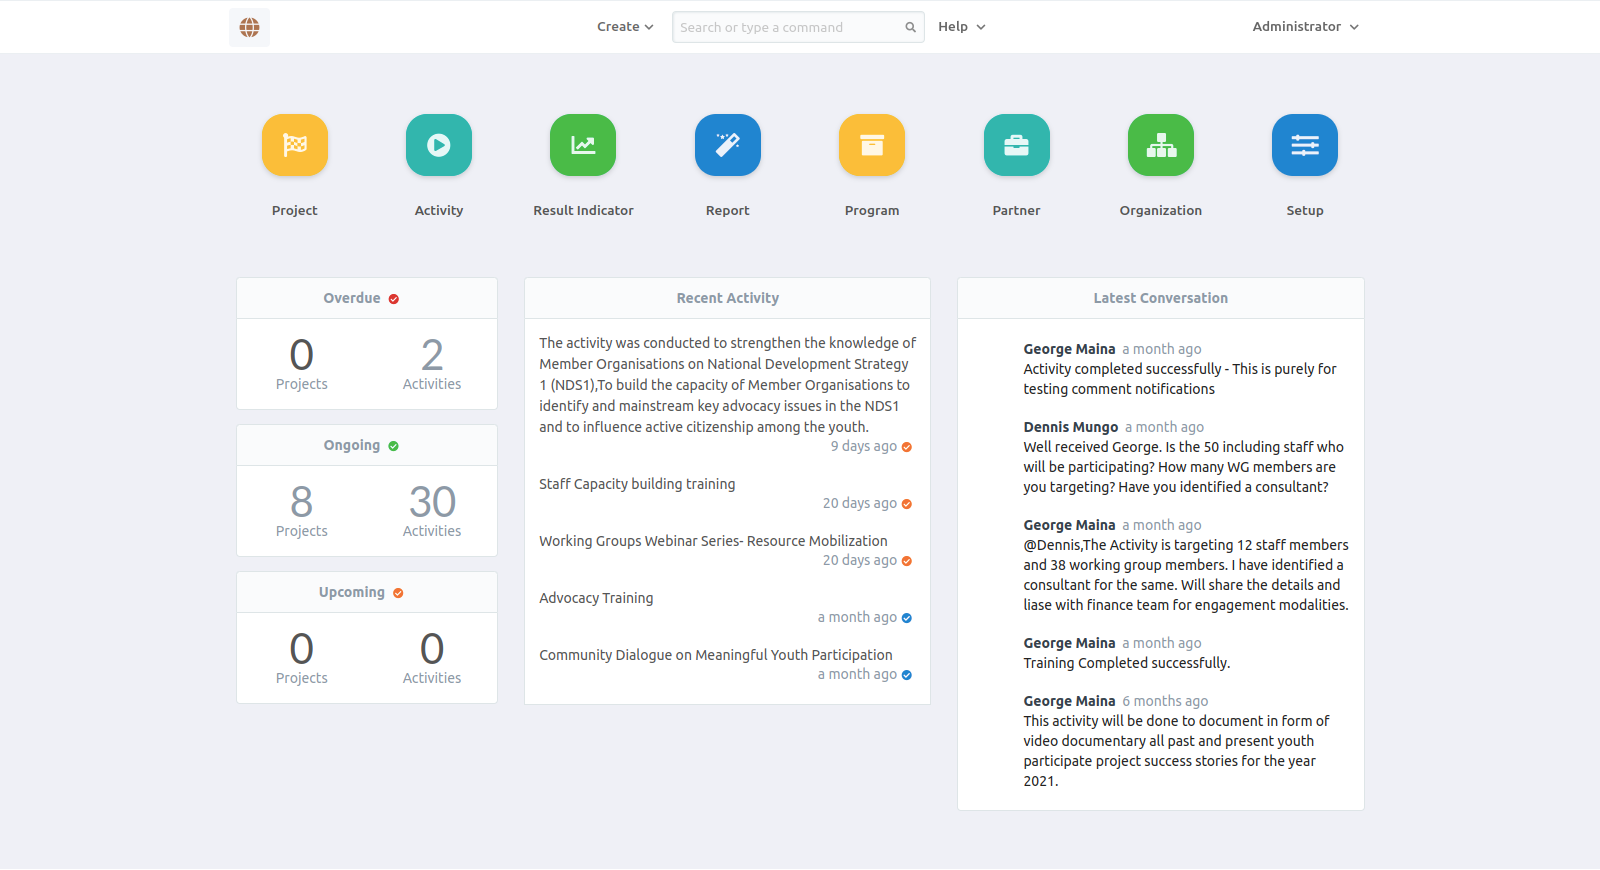
Task: Click status icon beside Staff Capacity building training
Action: point(907,504)
